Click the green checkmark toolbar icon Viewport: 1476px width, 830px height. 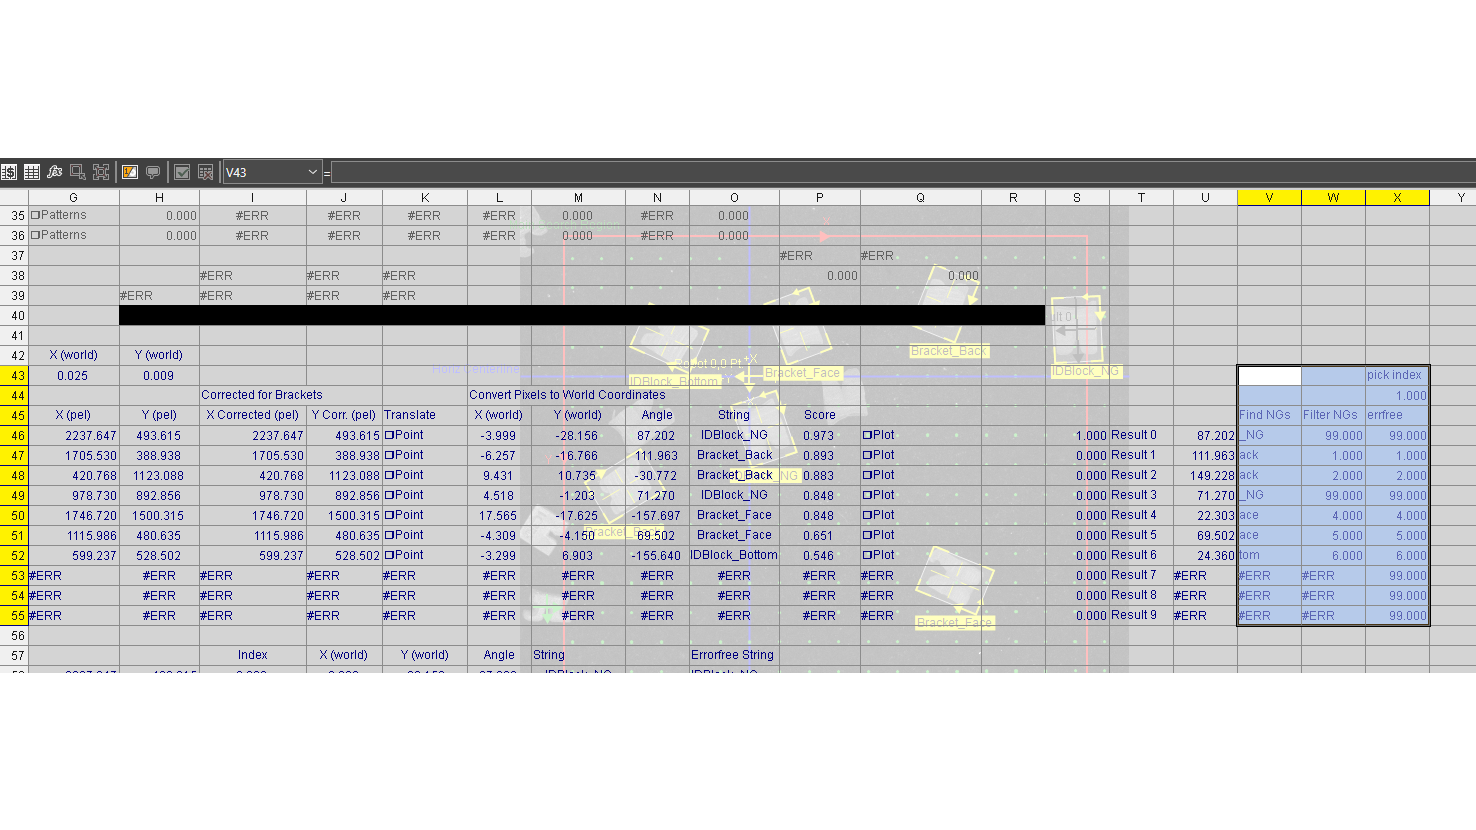(181, 172)
